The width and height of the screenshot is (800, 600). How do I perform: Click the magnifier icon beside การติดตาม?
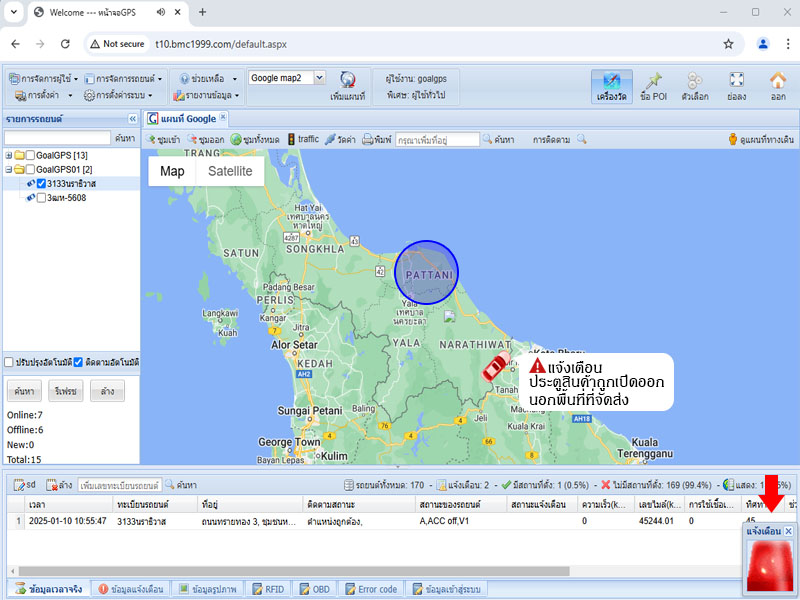coord(582,139)
